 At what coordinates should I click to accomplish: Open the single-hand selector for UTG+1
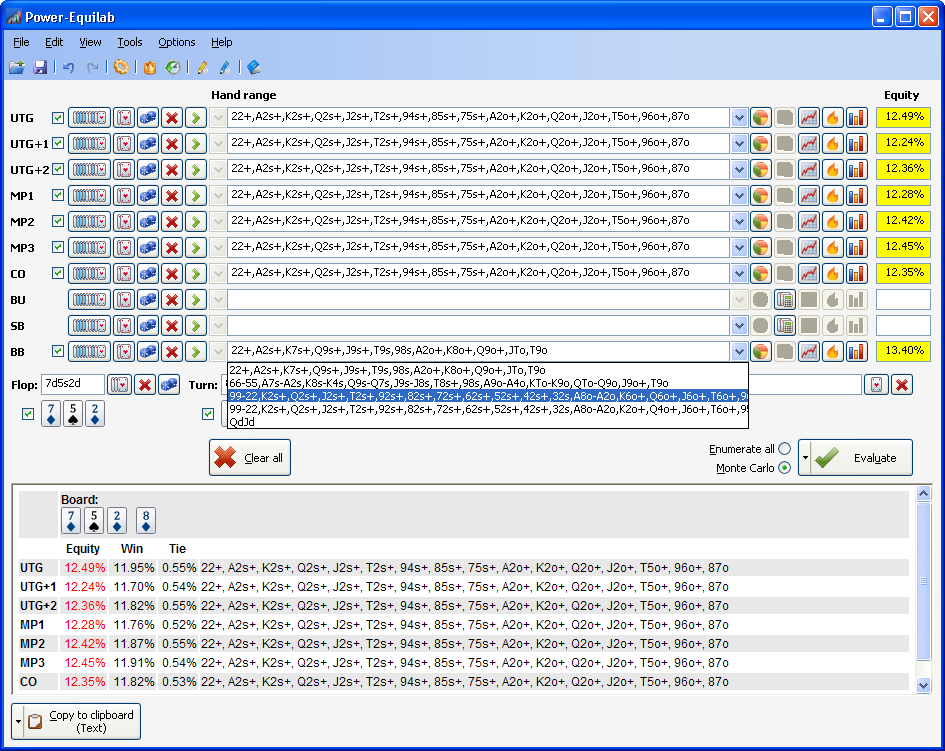(124, 143)
